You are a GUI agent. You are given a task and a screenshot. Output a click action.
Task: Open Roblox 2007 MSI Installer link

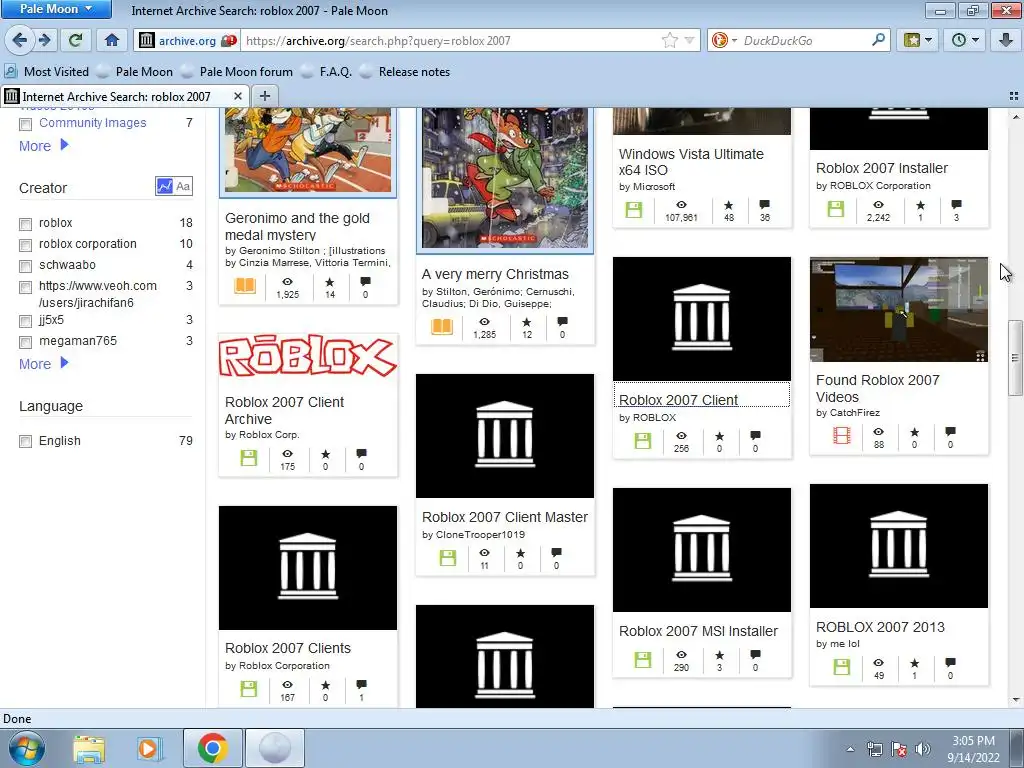[698, 631]
